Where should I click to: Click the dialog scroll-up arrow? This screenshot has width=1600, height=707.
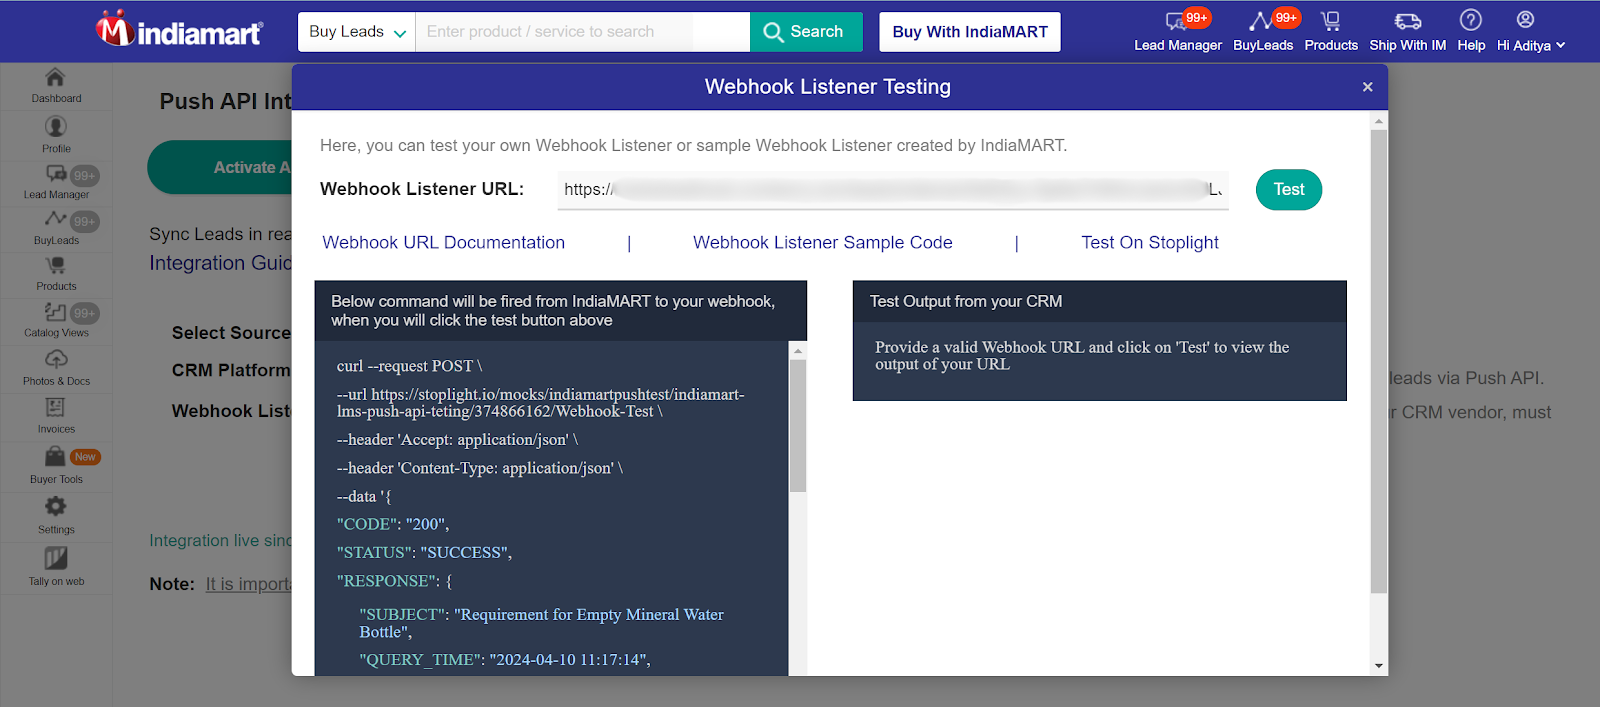tap(1379, 121)
